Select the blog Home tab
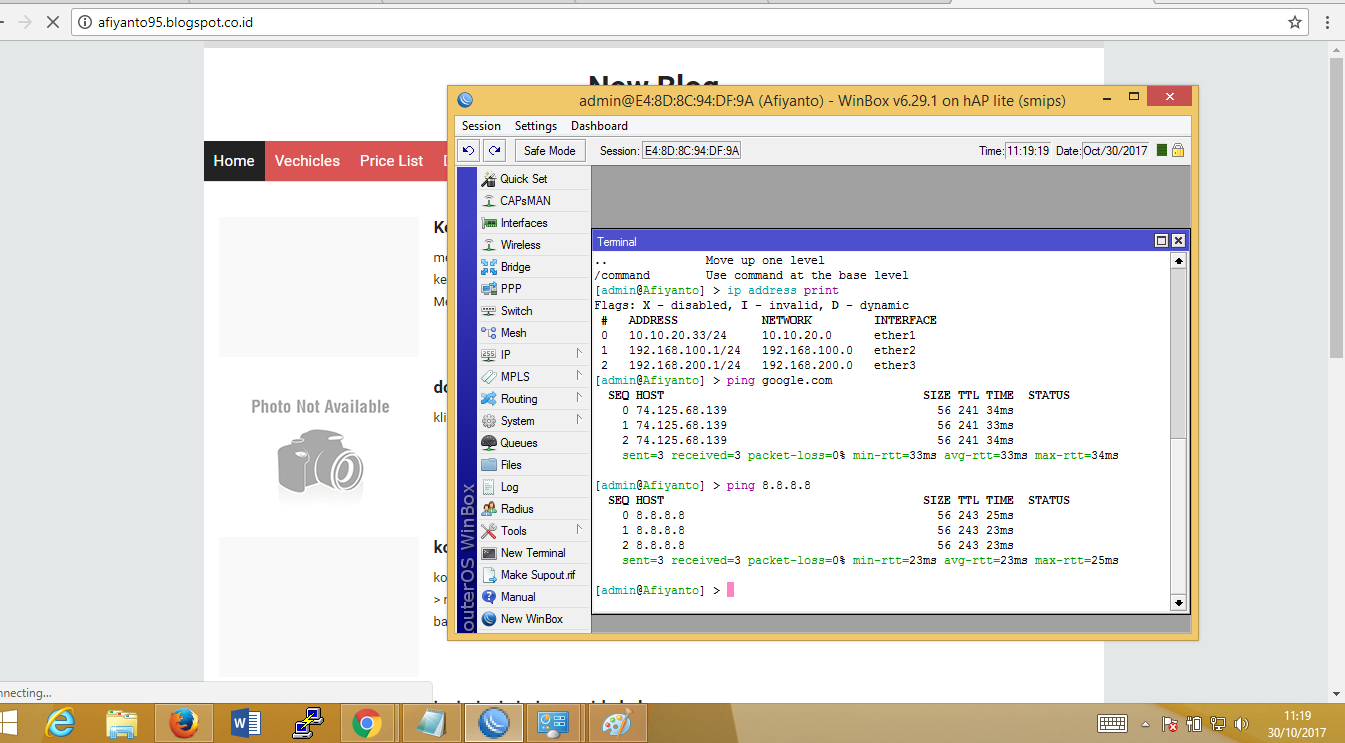 [x=234, y=161]
